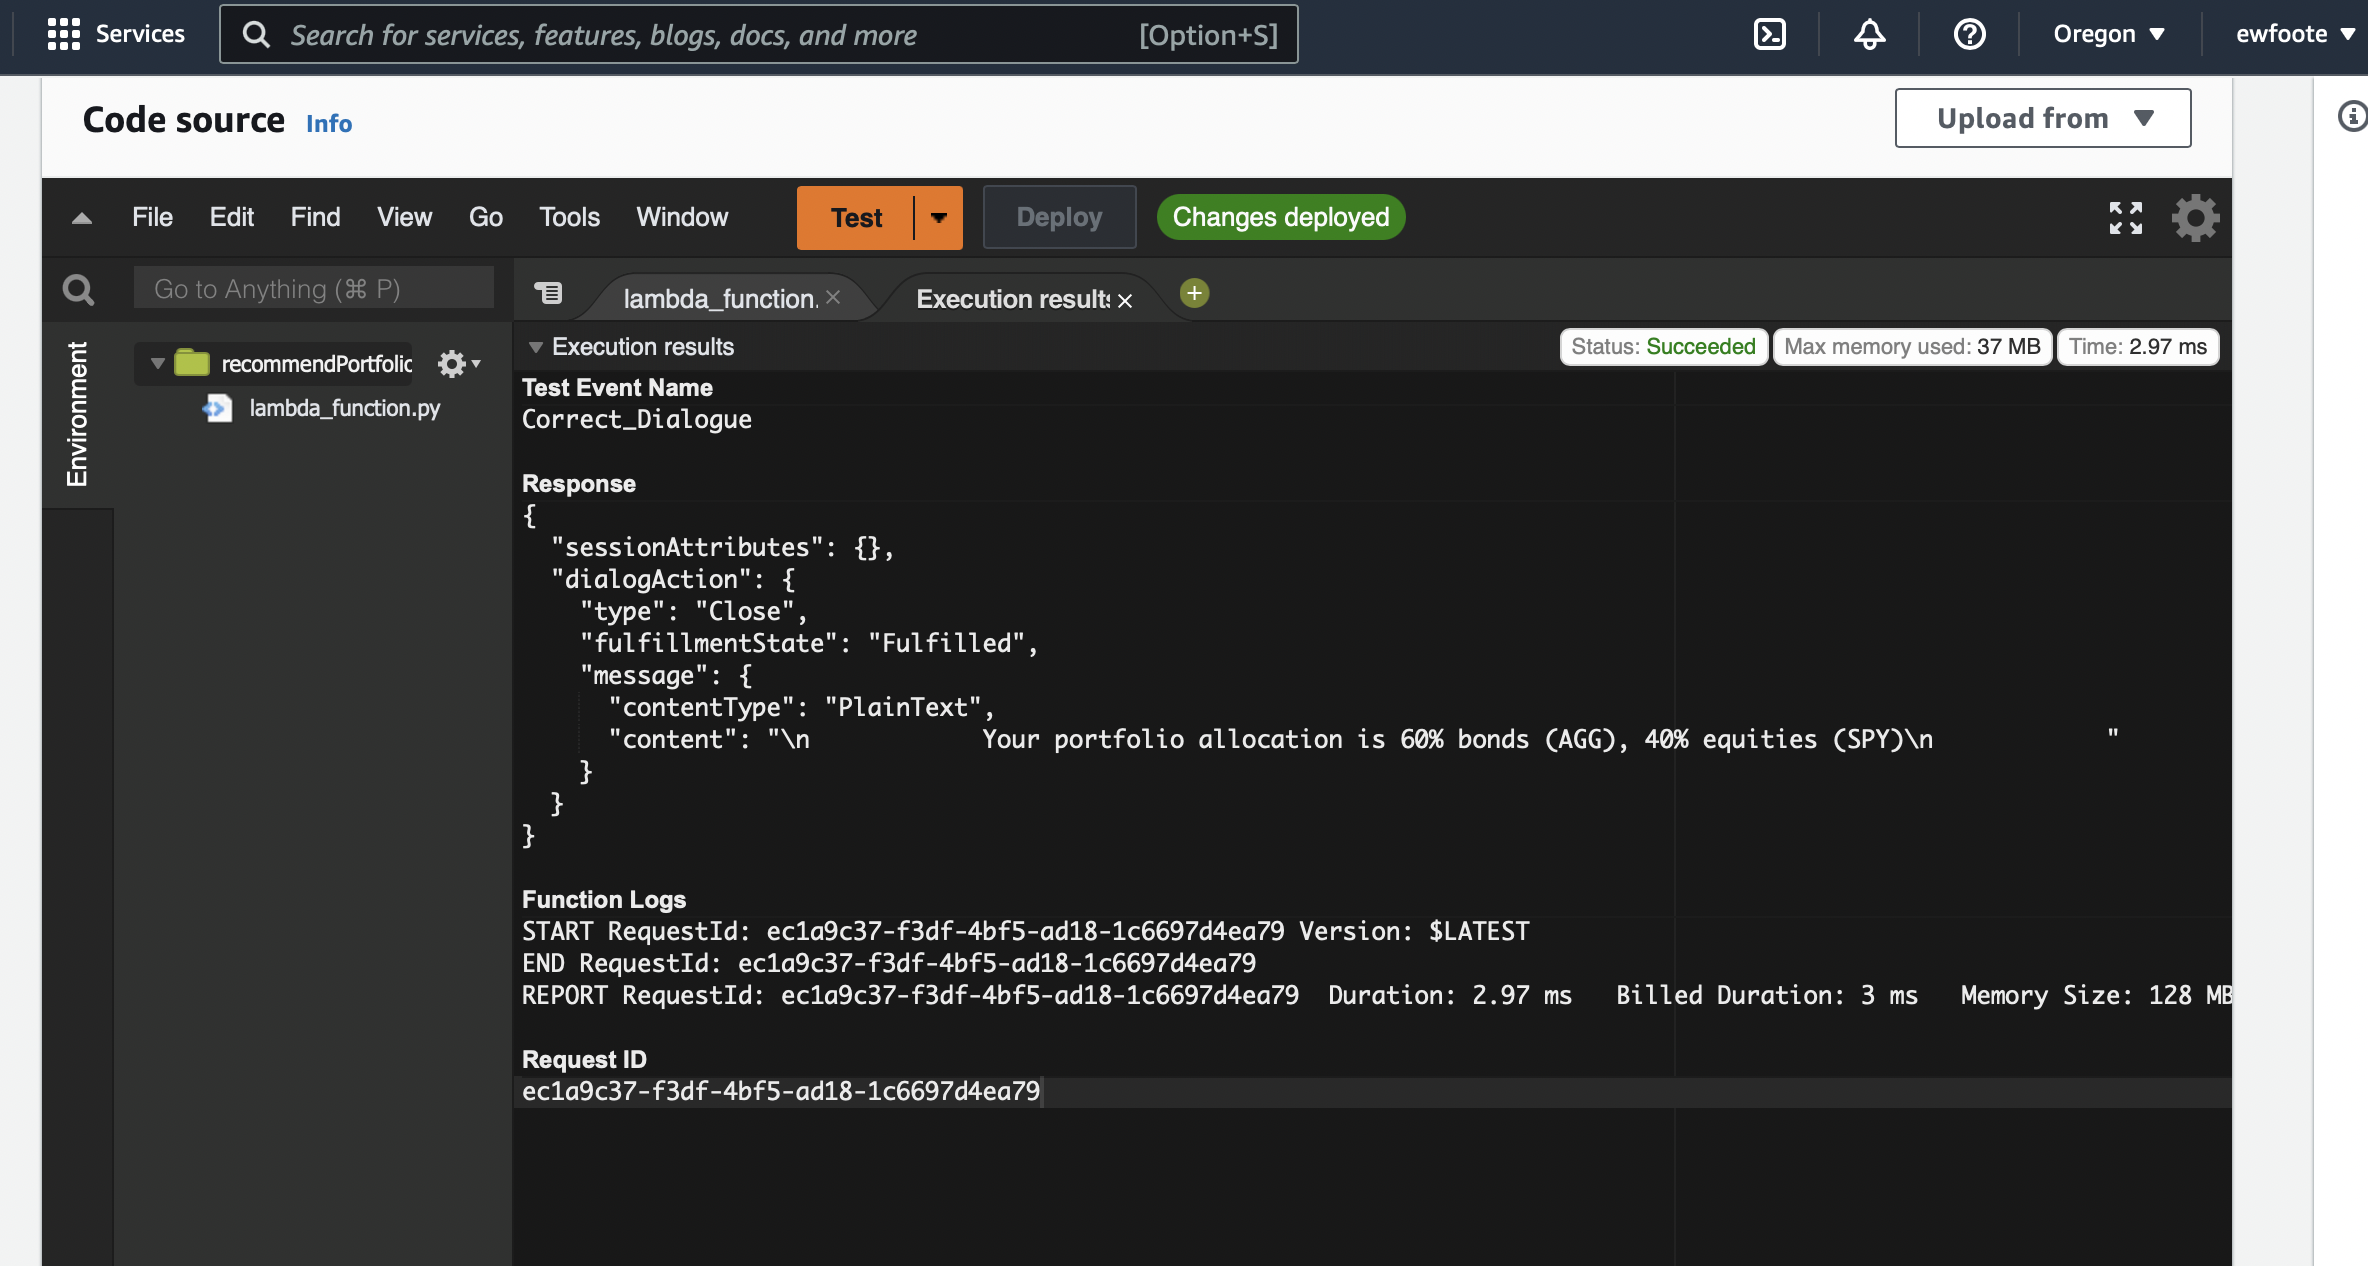
Task: Open lambda_function.py in file tree
Action: 344,408
